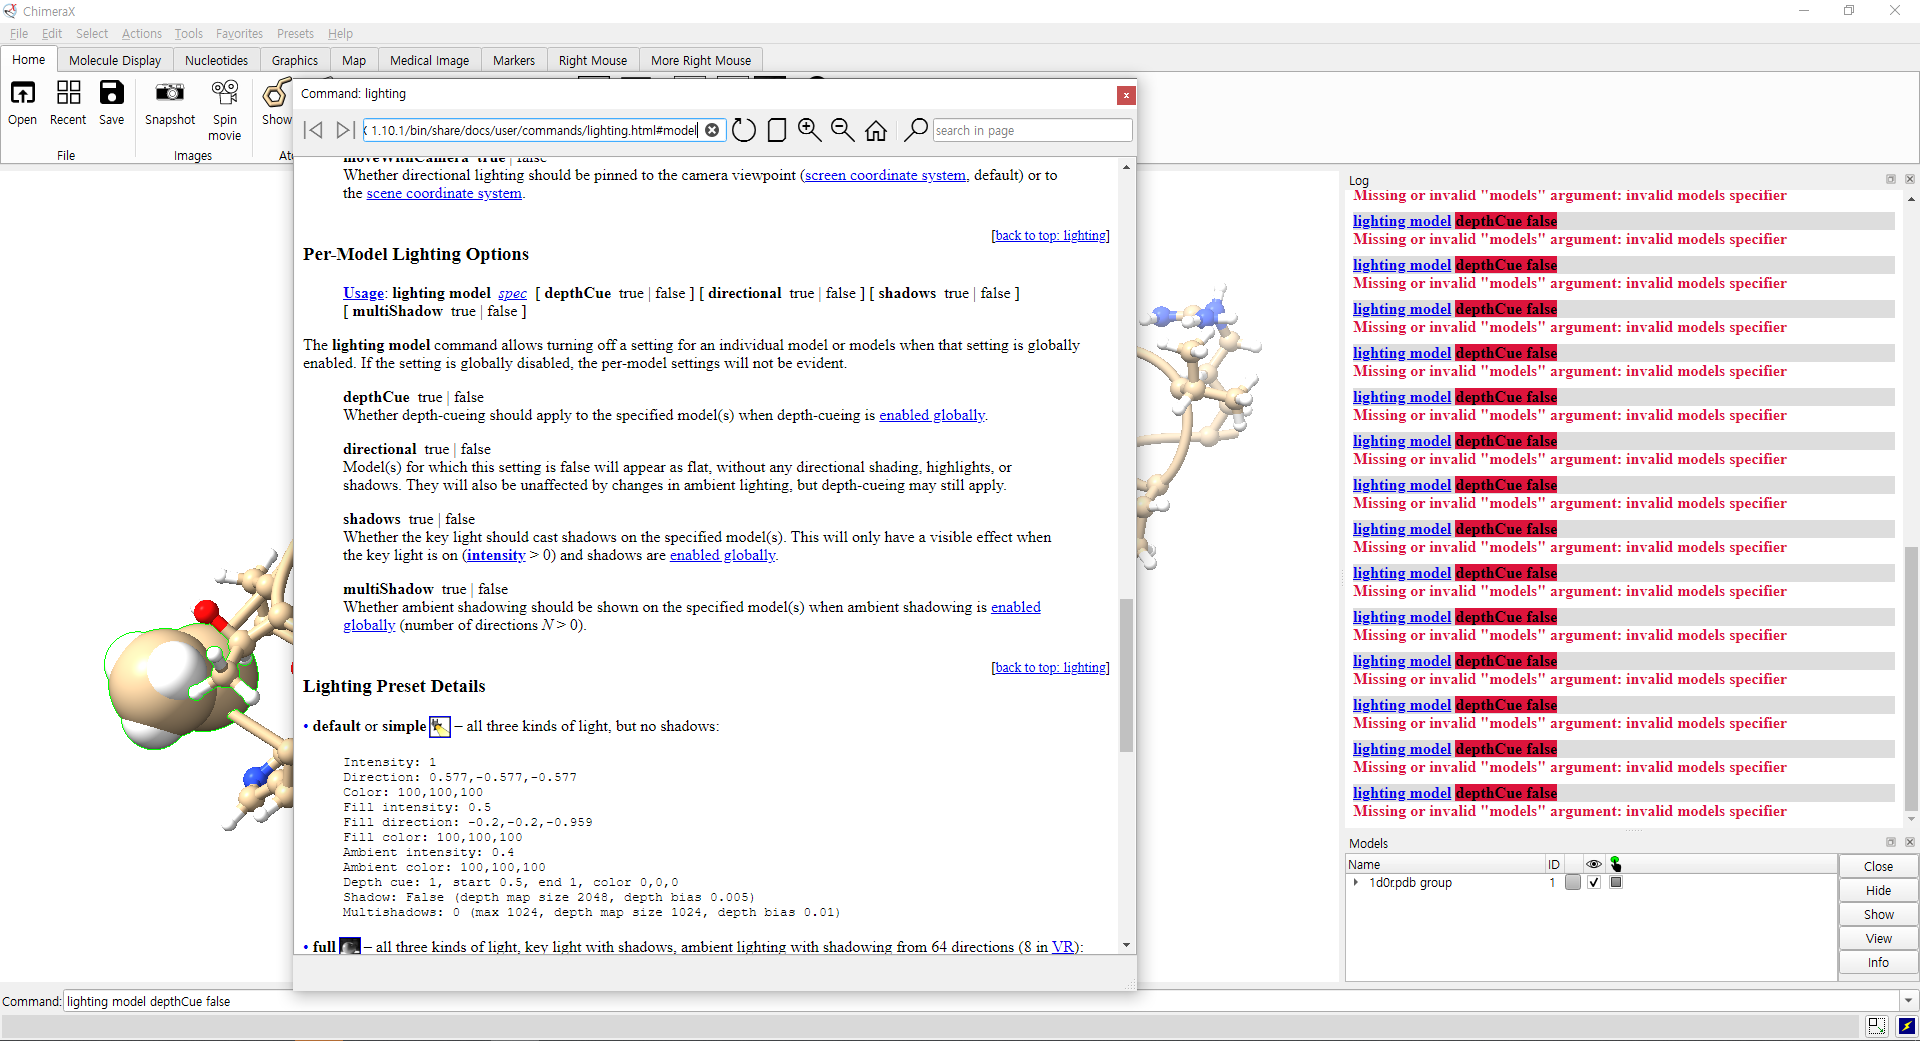The width and height of the screenshot is (1920, 1041).
Task: Click the Save session icon
Action: coord(111,94)
